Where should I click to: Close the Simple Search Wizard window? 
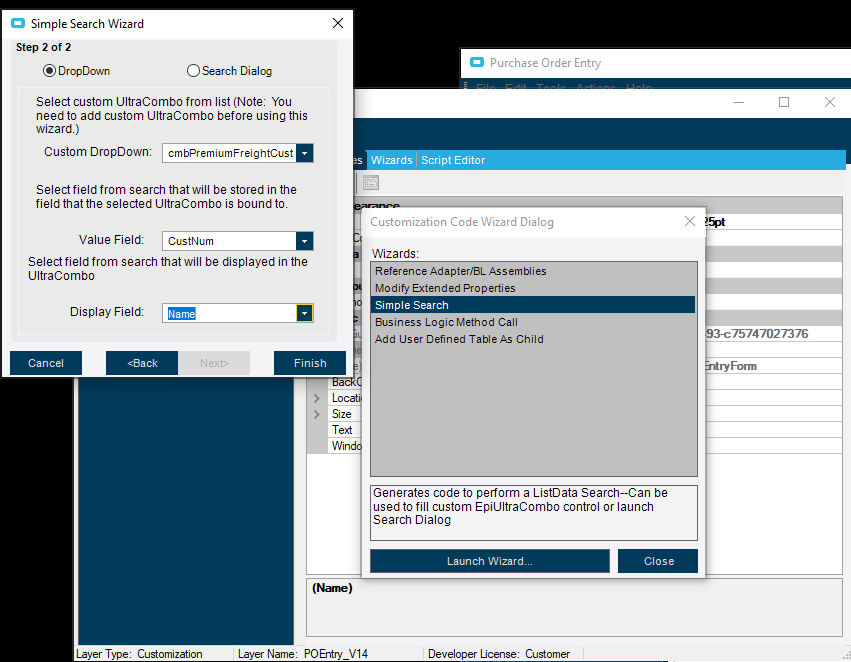pos(338,23)
